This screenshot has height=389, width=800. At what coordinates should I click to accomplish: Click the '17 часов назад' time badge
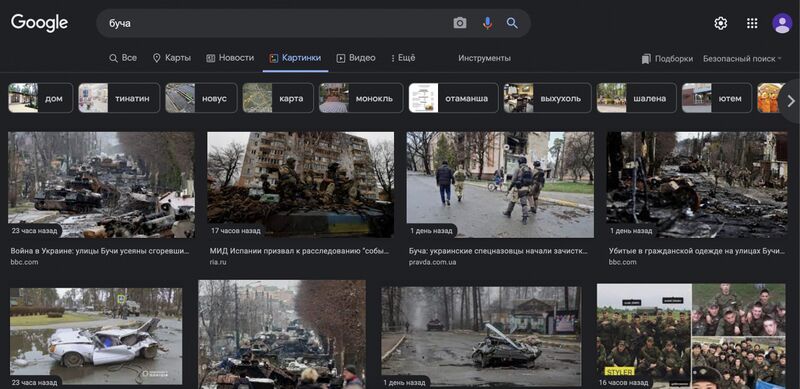tap(236, 231)
